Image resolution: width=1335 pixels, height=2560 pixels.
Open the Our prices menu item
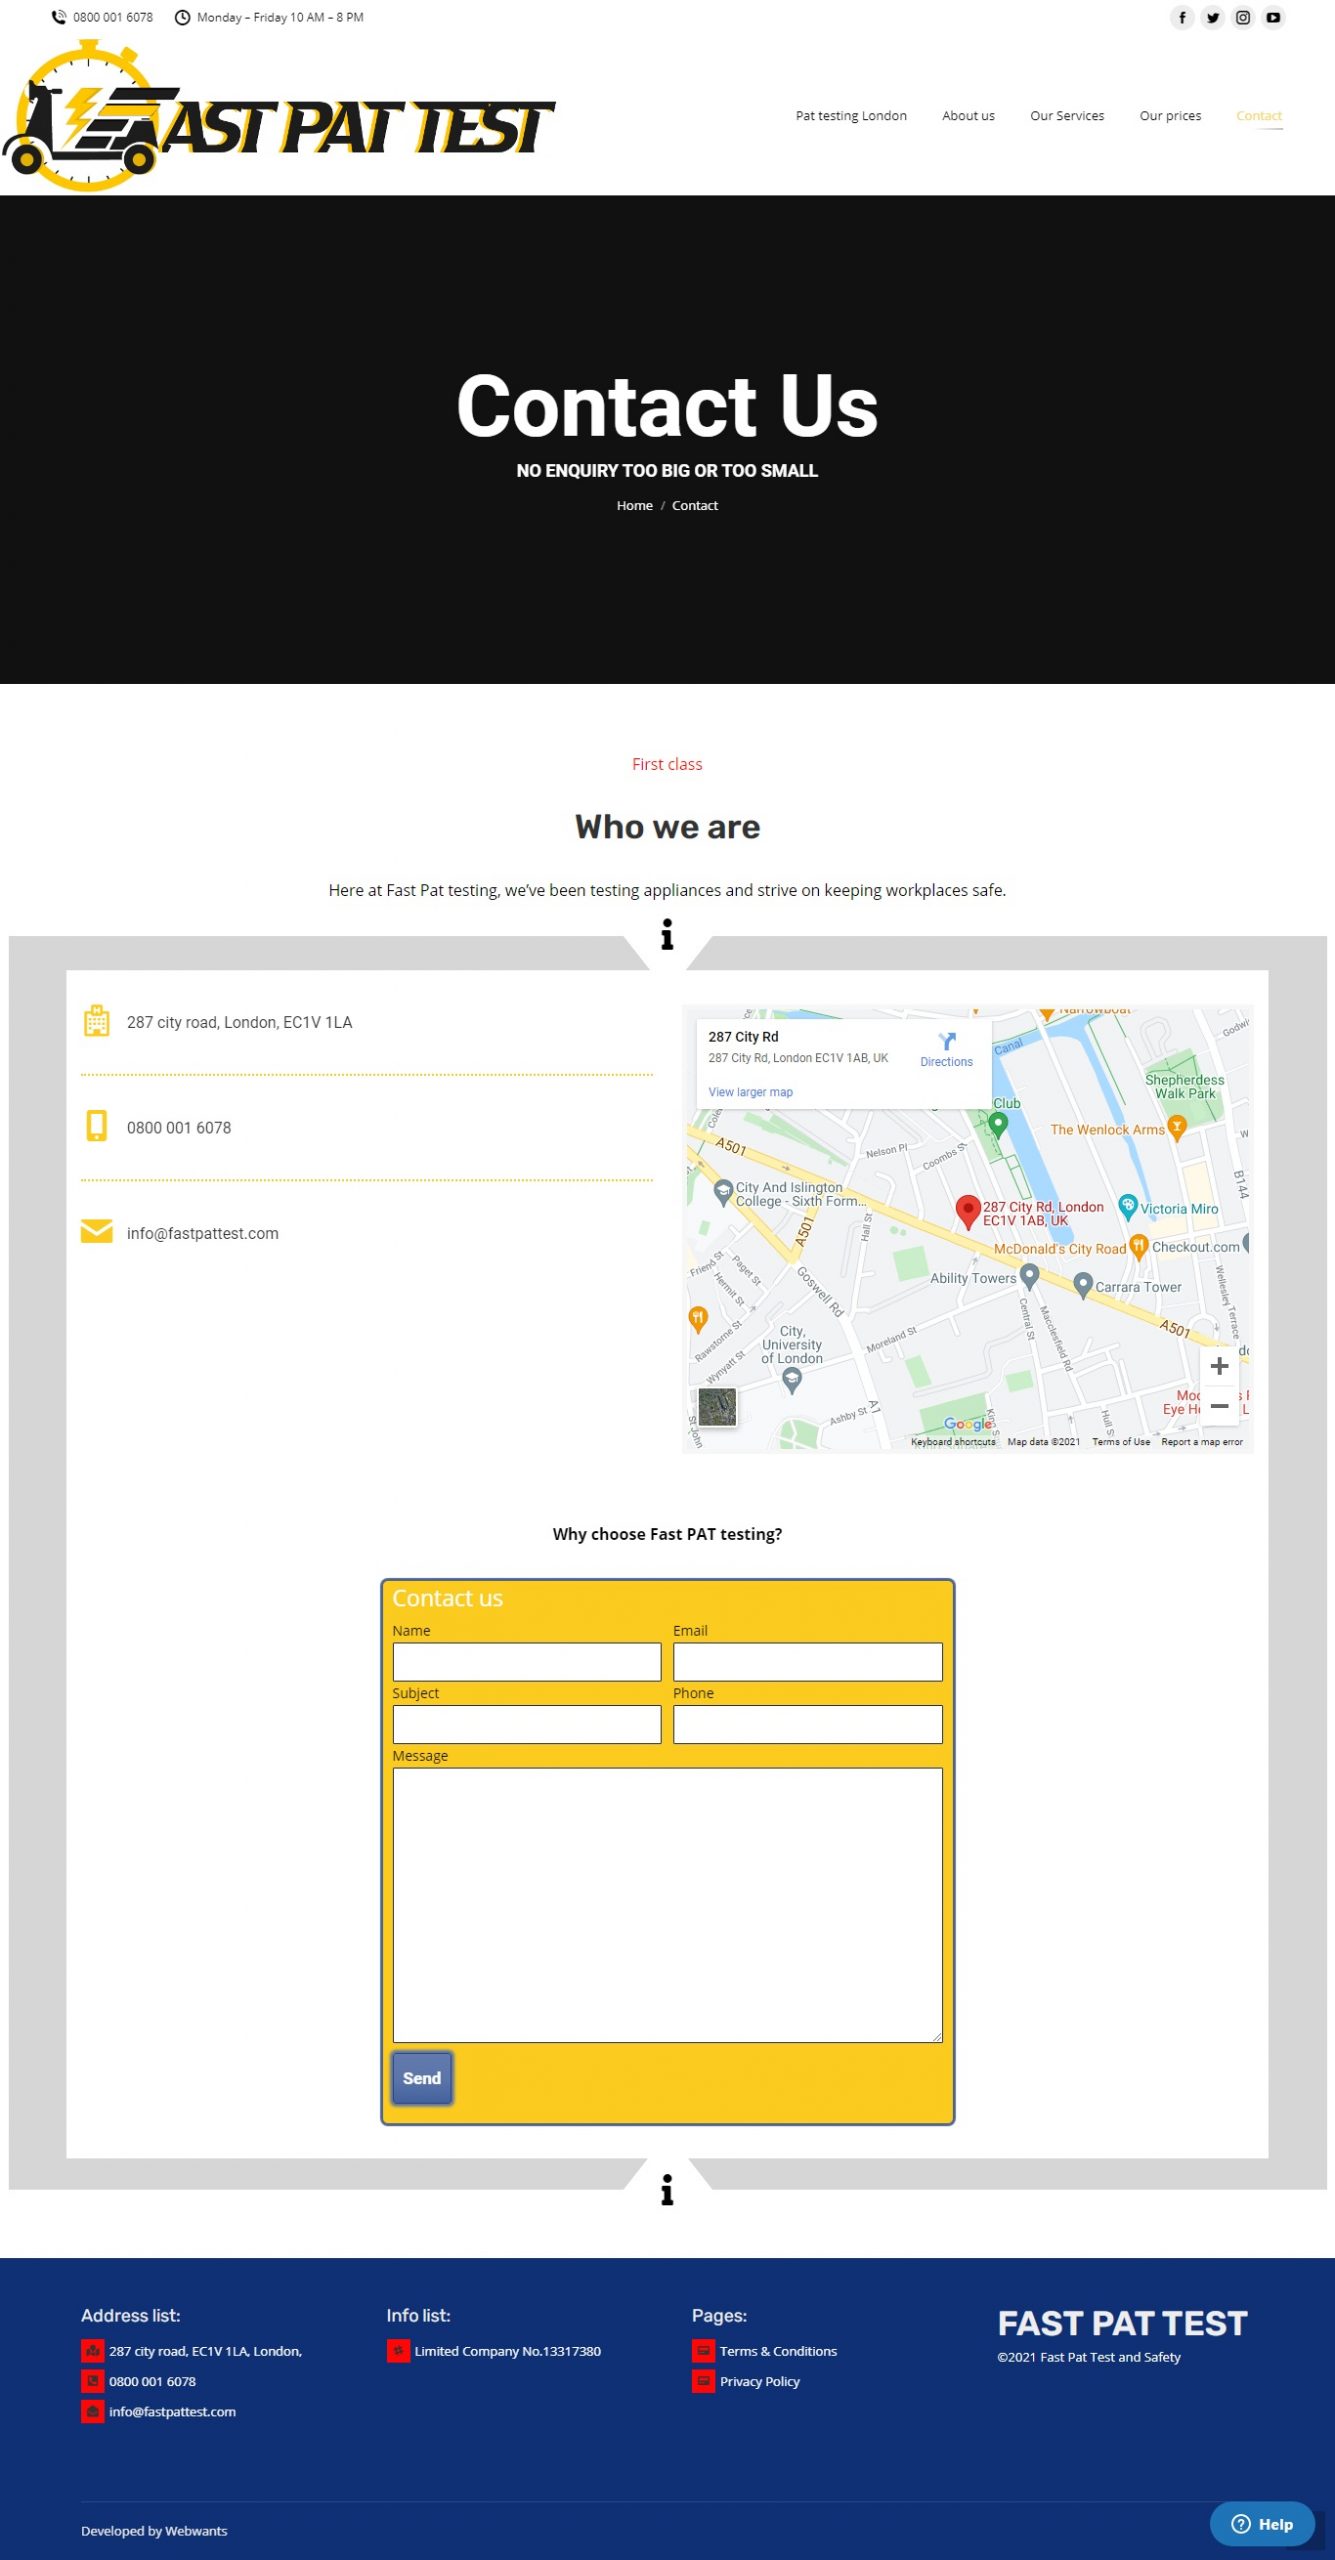click(1170, 116)
